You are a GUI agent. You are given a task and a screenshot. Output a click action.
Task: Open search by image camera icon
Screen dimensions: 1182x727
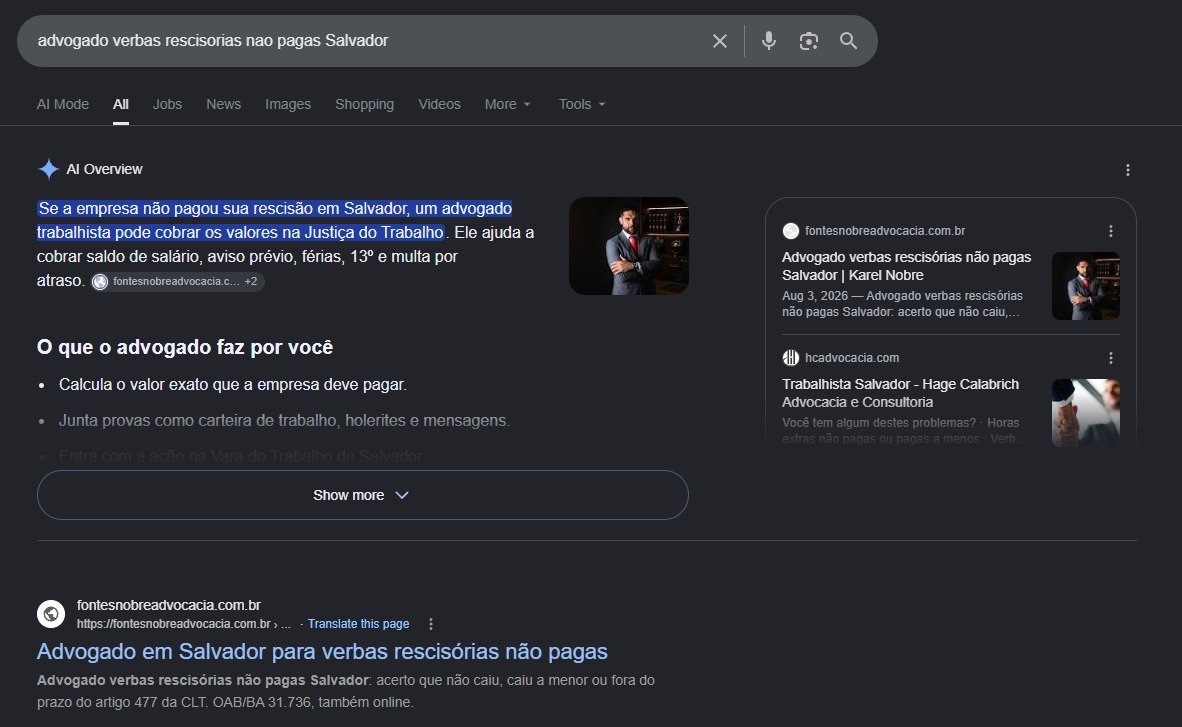point(809,41)
